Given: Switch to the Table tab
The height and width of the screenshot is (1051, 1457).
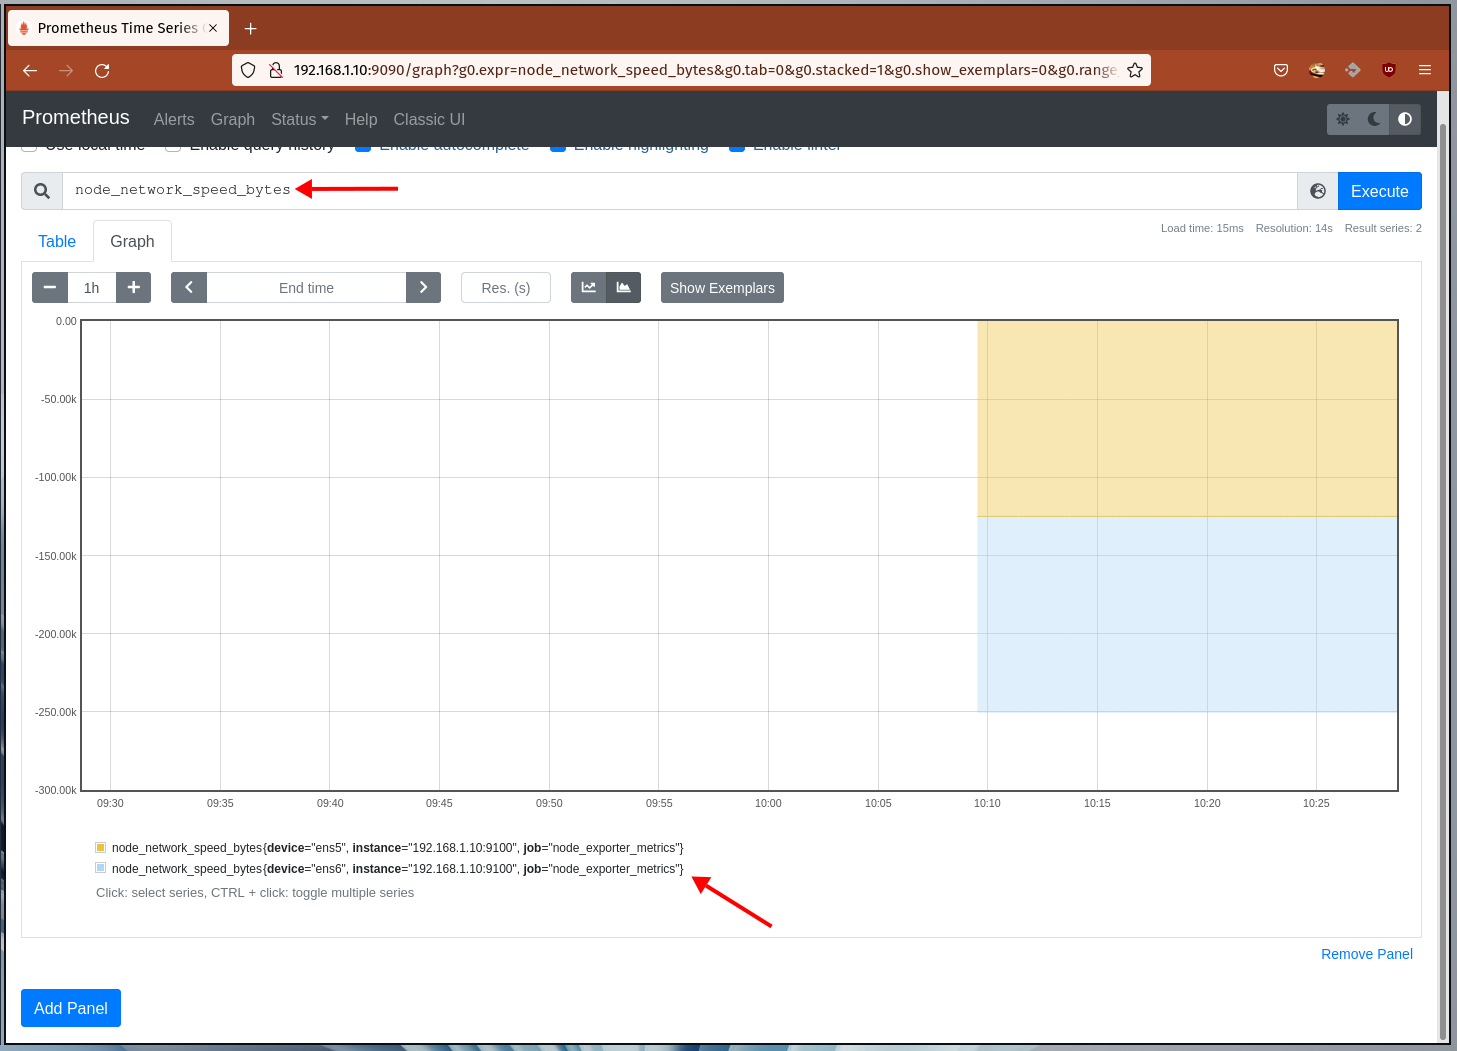Looking at the screenshot, I should [x=57, y=242].
